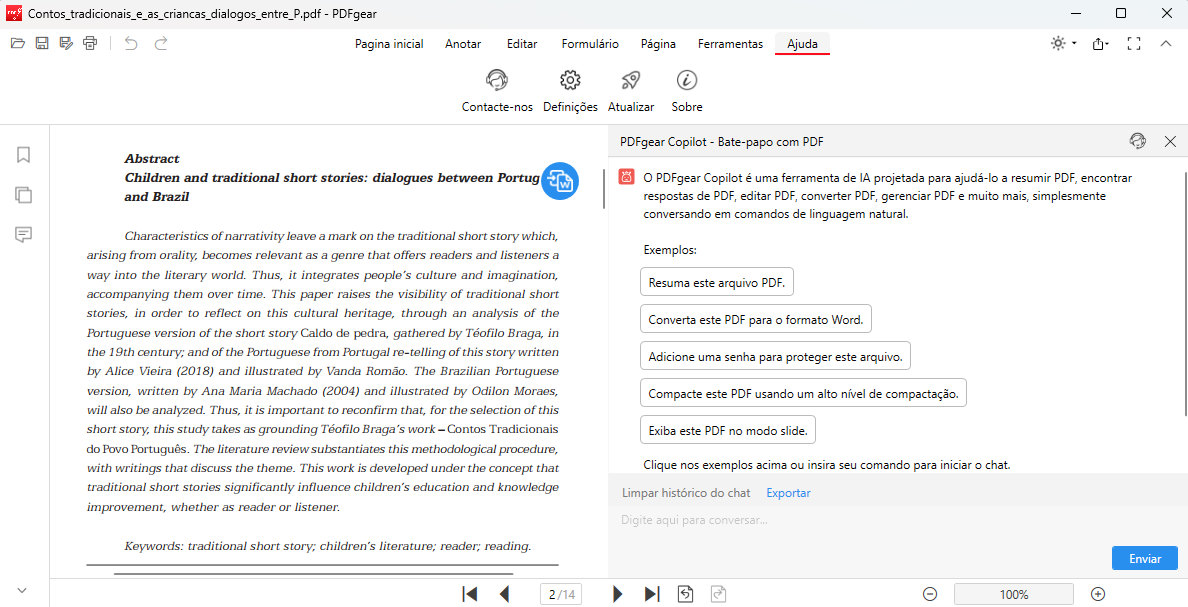Collapse the toolbar with the chevron

point(1166,44)
